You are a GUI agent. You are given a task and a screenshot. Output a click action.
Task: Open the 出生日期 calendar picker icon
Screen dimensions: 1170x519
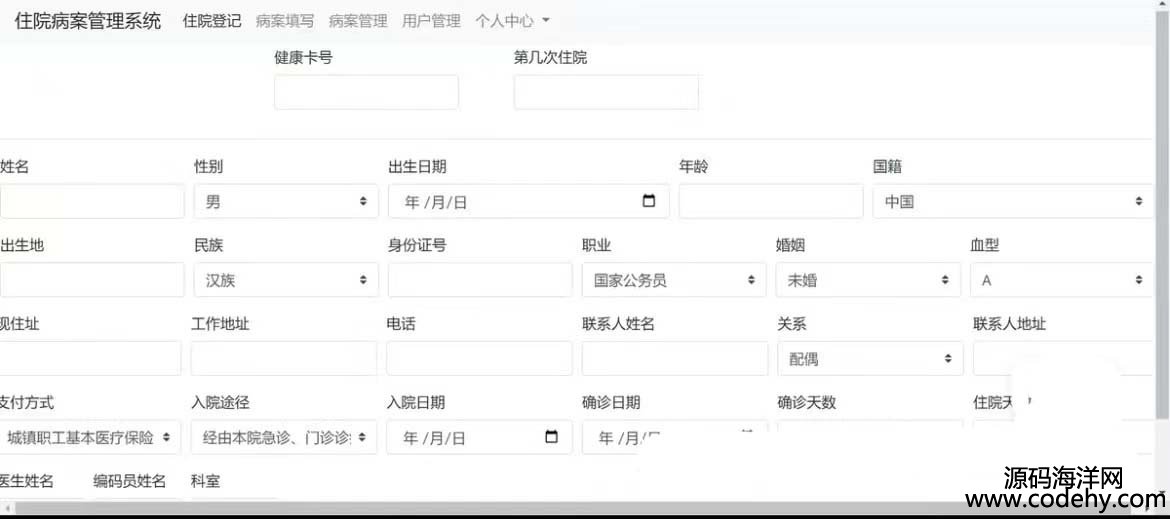coord(649,201)
